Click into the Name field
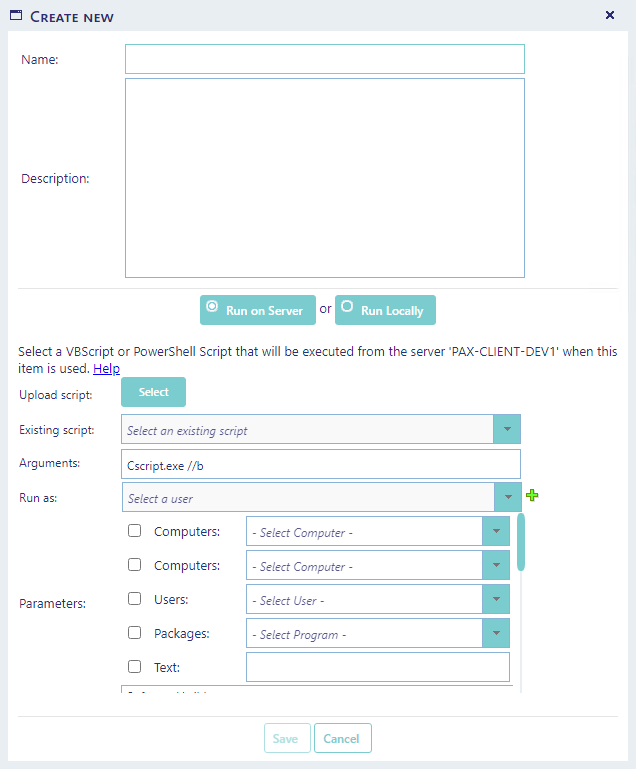Screen dimensions: 636x769 (x=324, y=59)
